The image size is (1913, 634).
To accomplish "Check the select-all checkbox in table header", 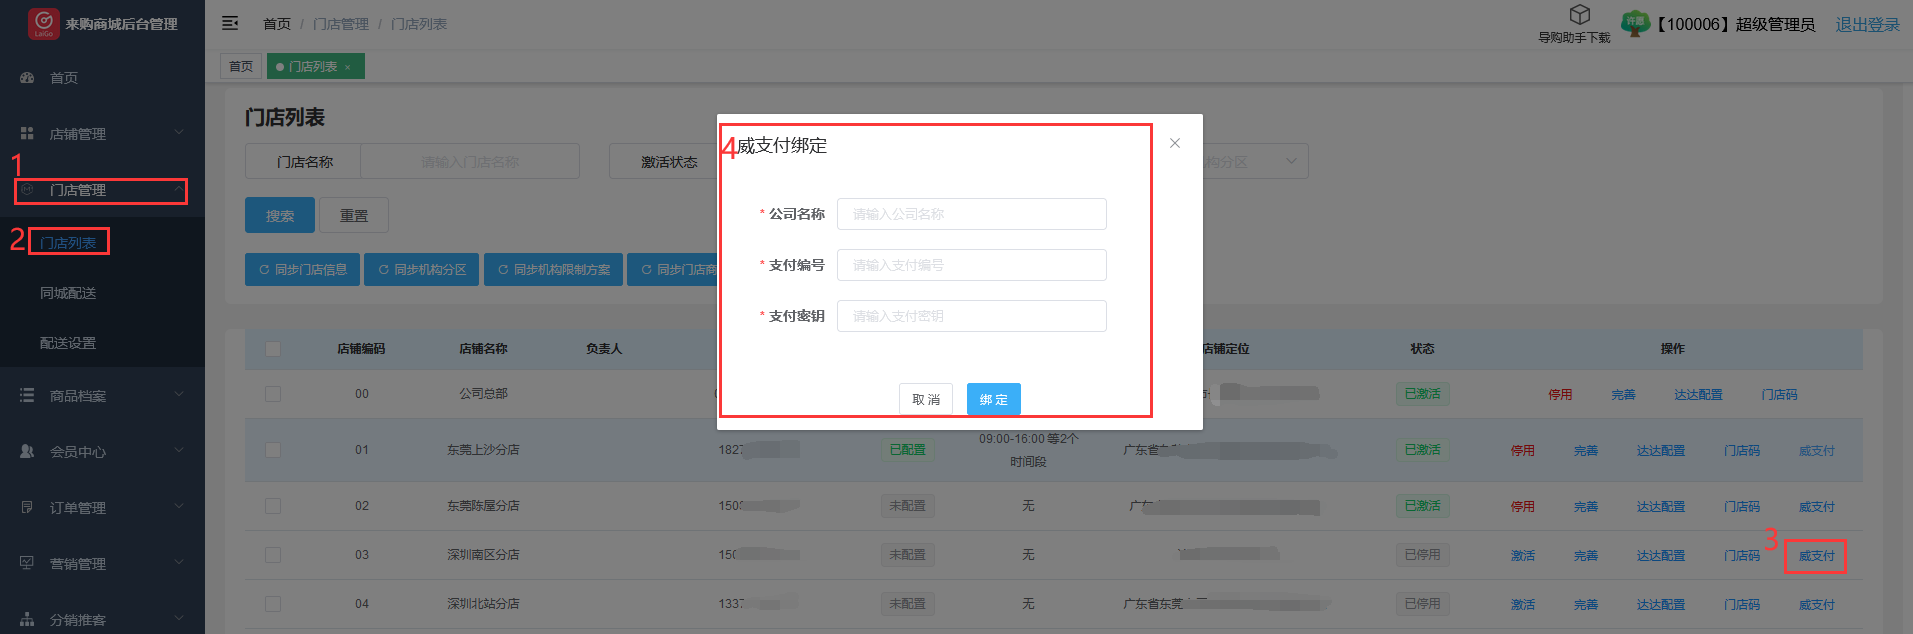I will [x=273, y=349].
